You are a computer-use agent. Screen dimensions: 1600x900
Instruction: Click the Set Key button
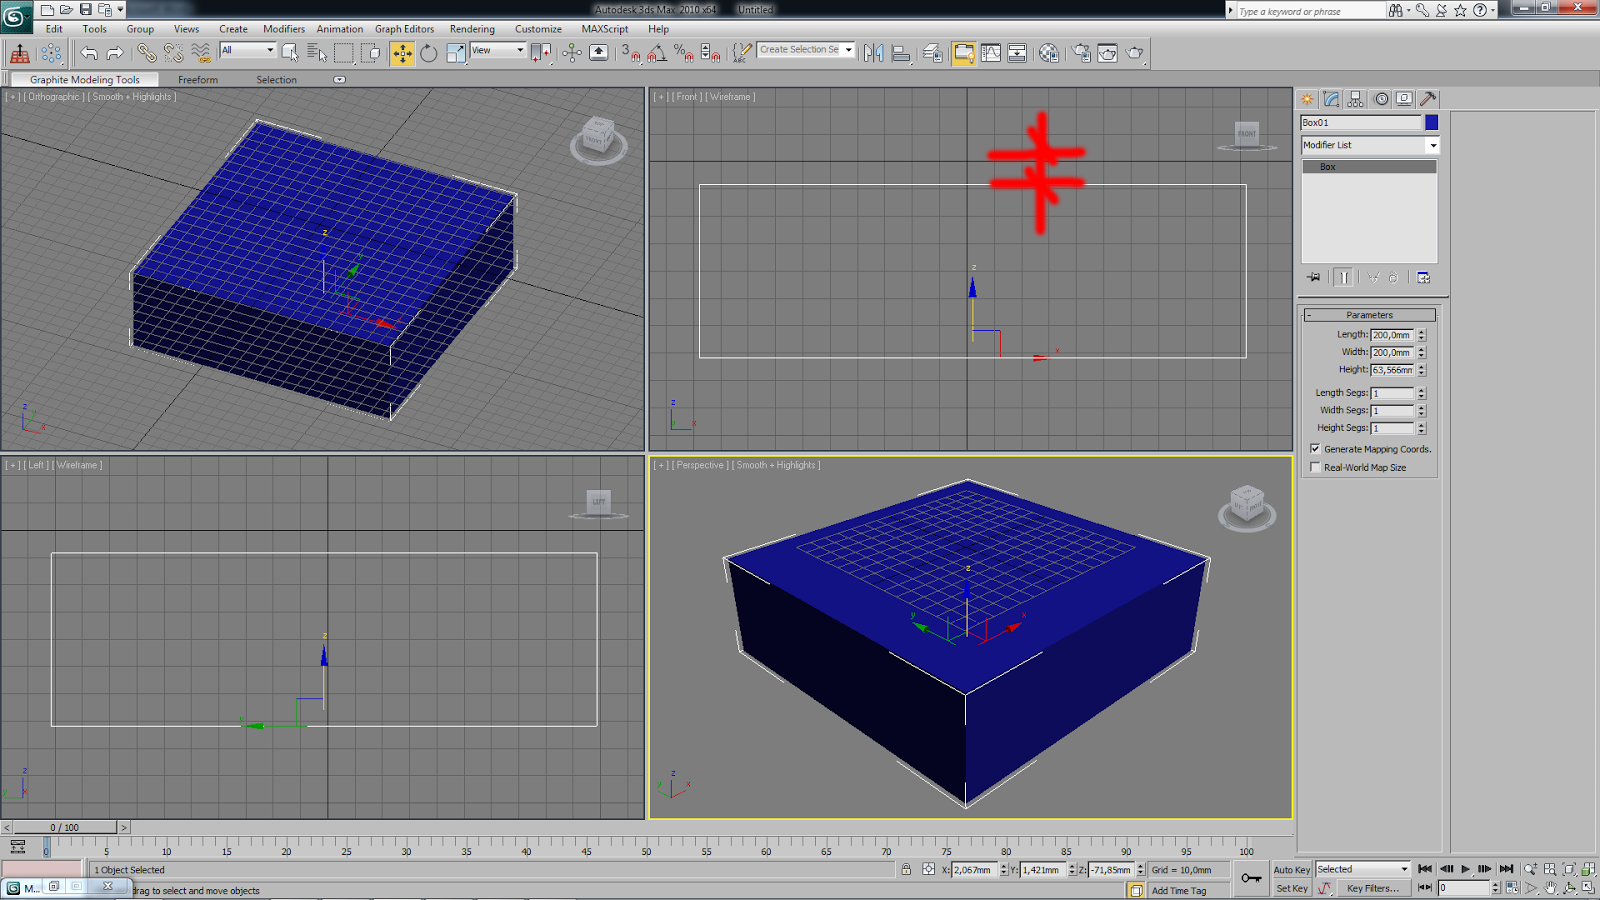click(x=1290, y=888)
